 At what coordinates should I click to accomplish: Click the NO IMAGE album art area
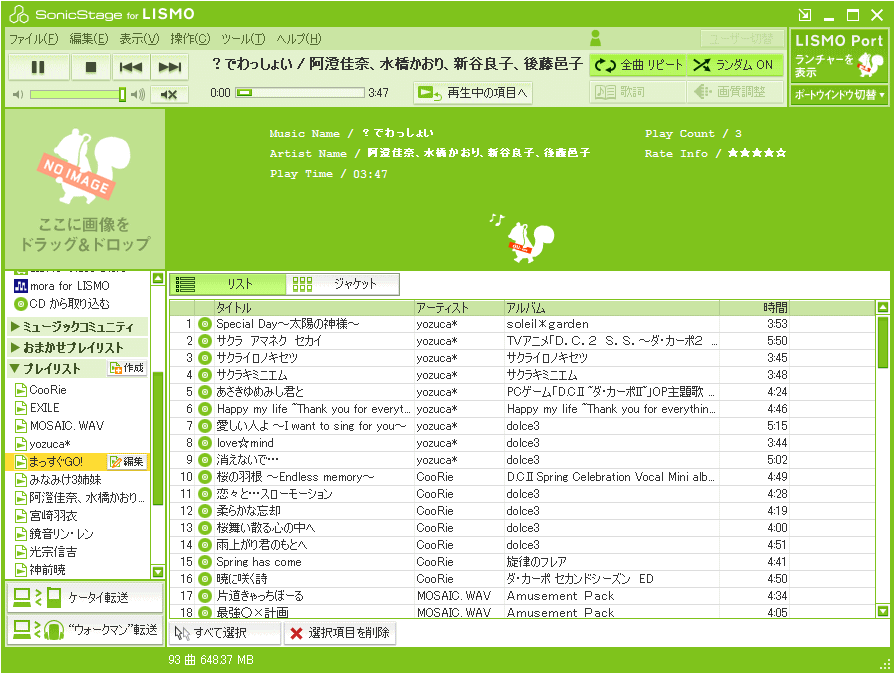85,189
